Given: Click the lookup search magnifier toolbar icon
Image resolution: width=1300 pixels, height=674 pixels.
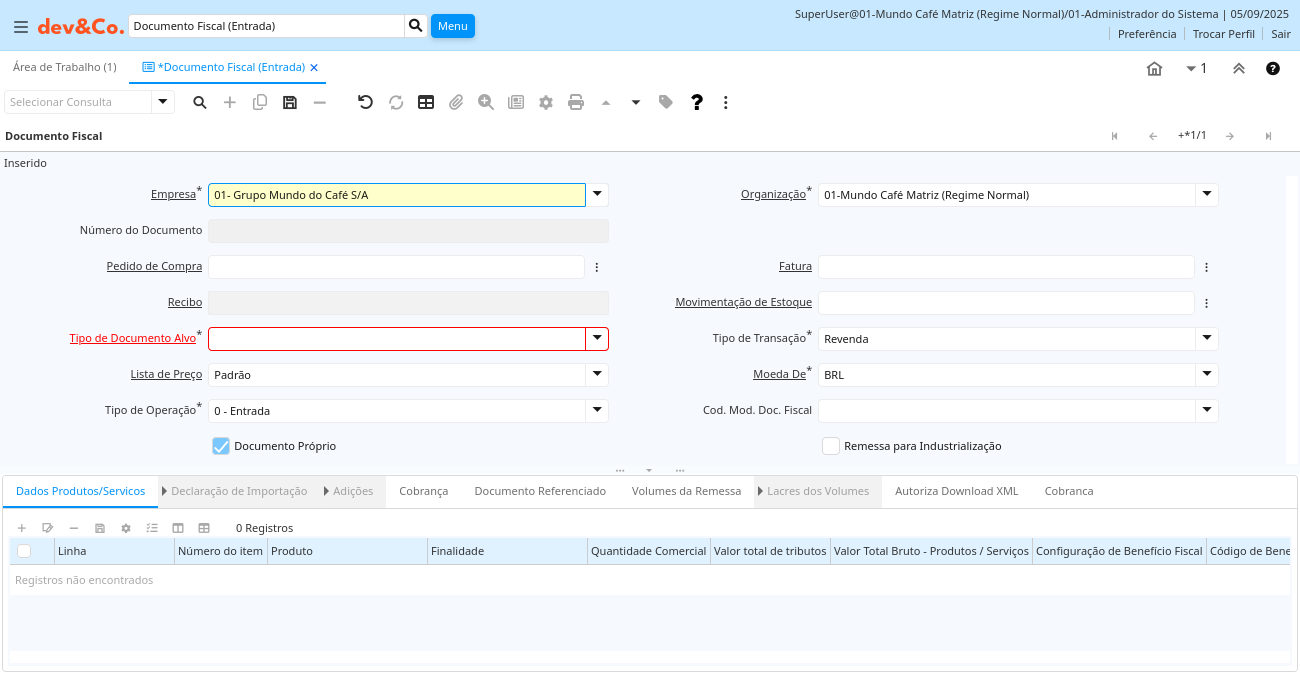Looking at the screenshot, I should click(x=200, y=102).
